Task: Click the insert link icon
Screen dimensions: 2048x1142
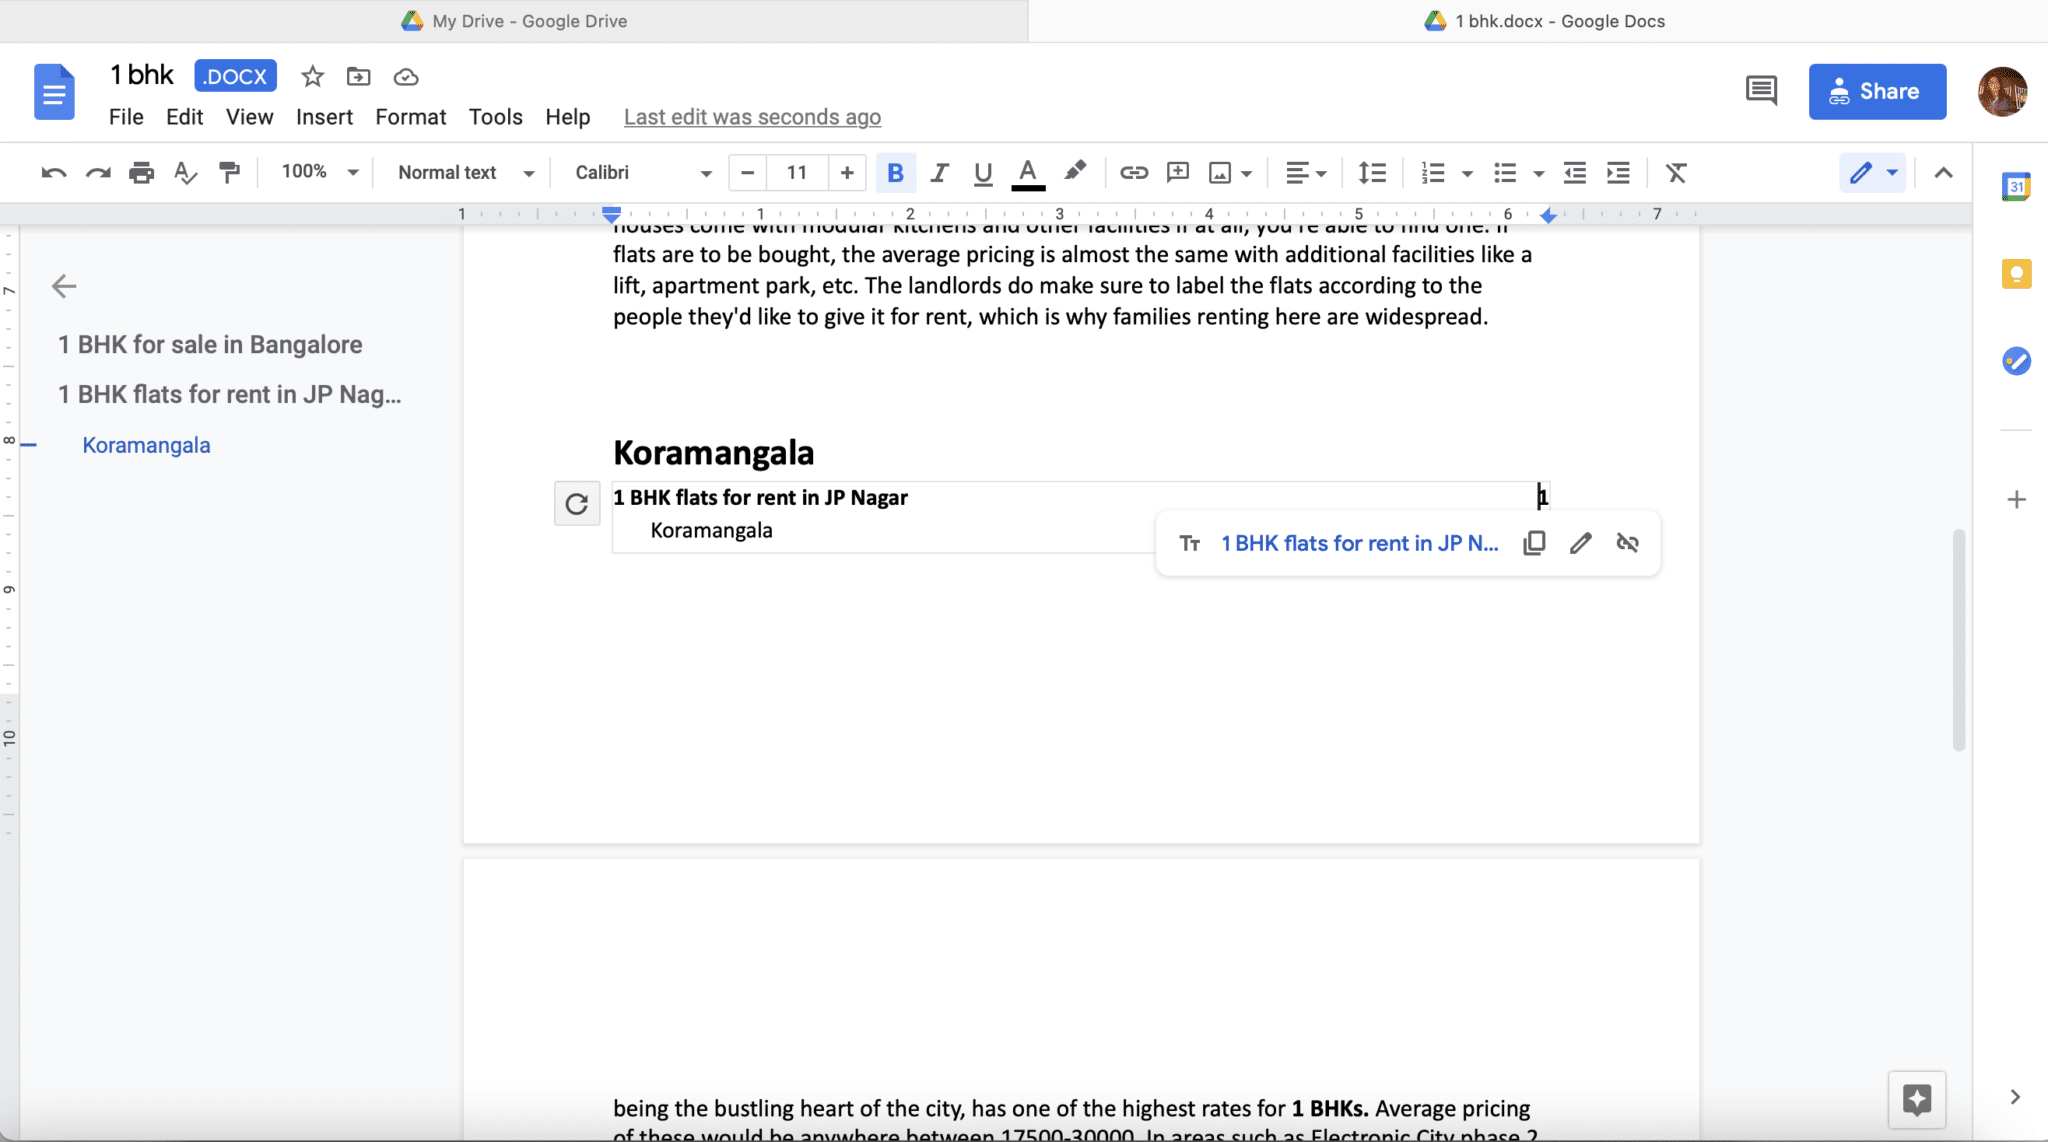Action: click(1132, 172)
